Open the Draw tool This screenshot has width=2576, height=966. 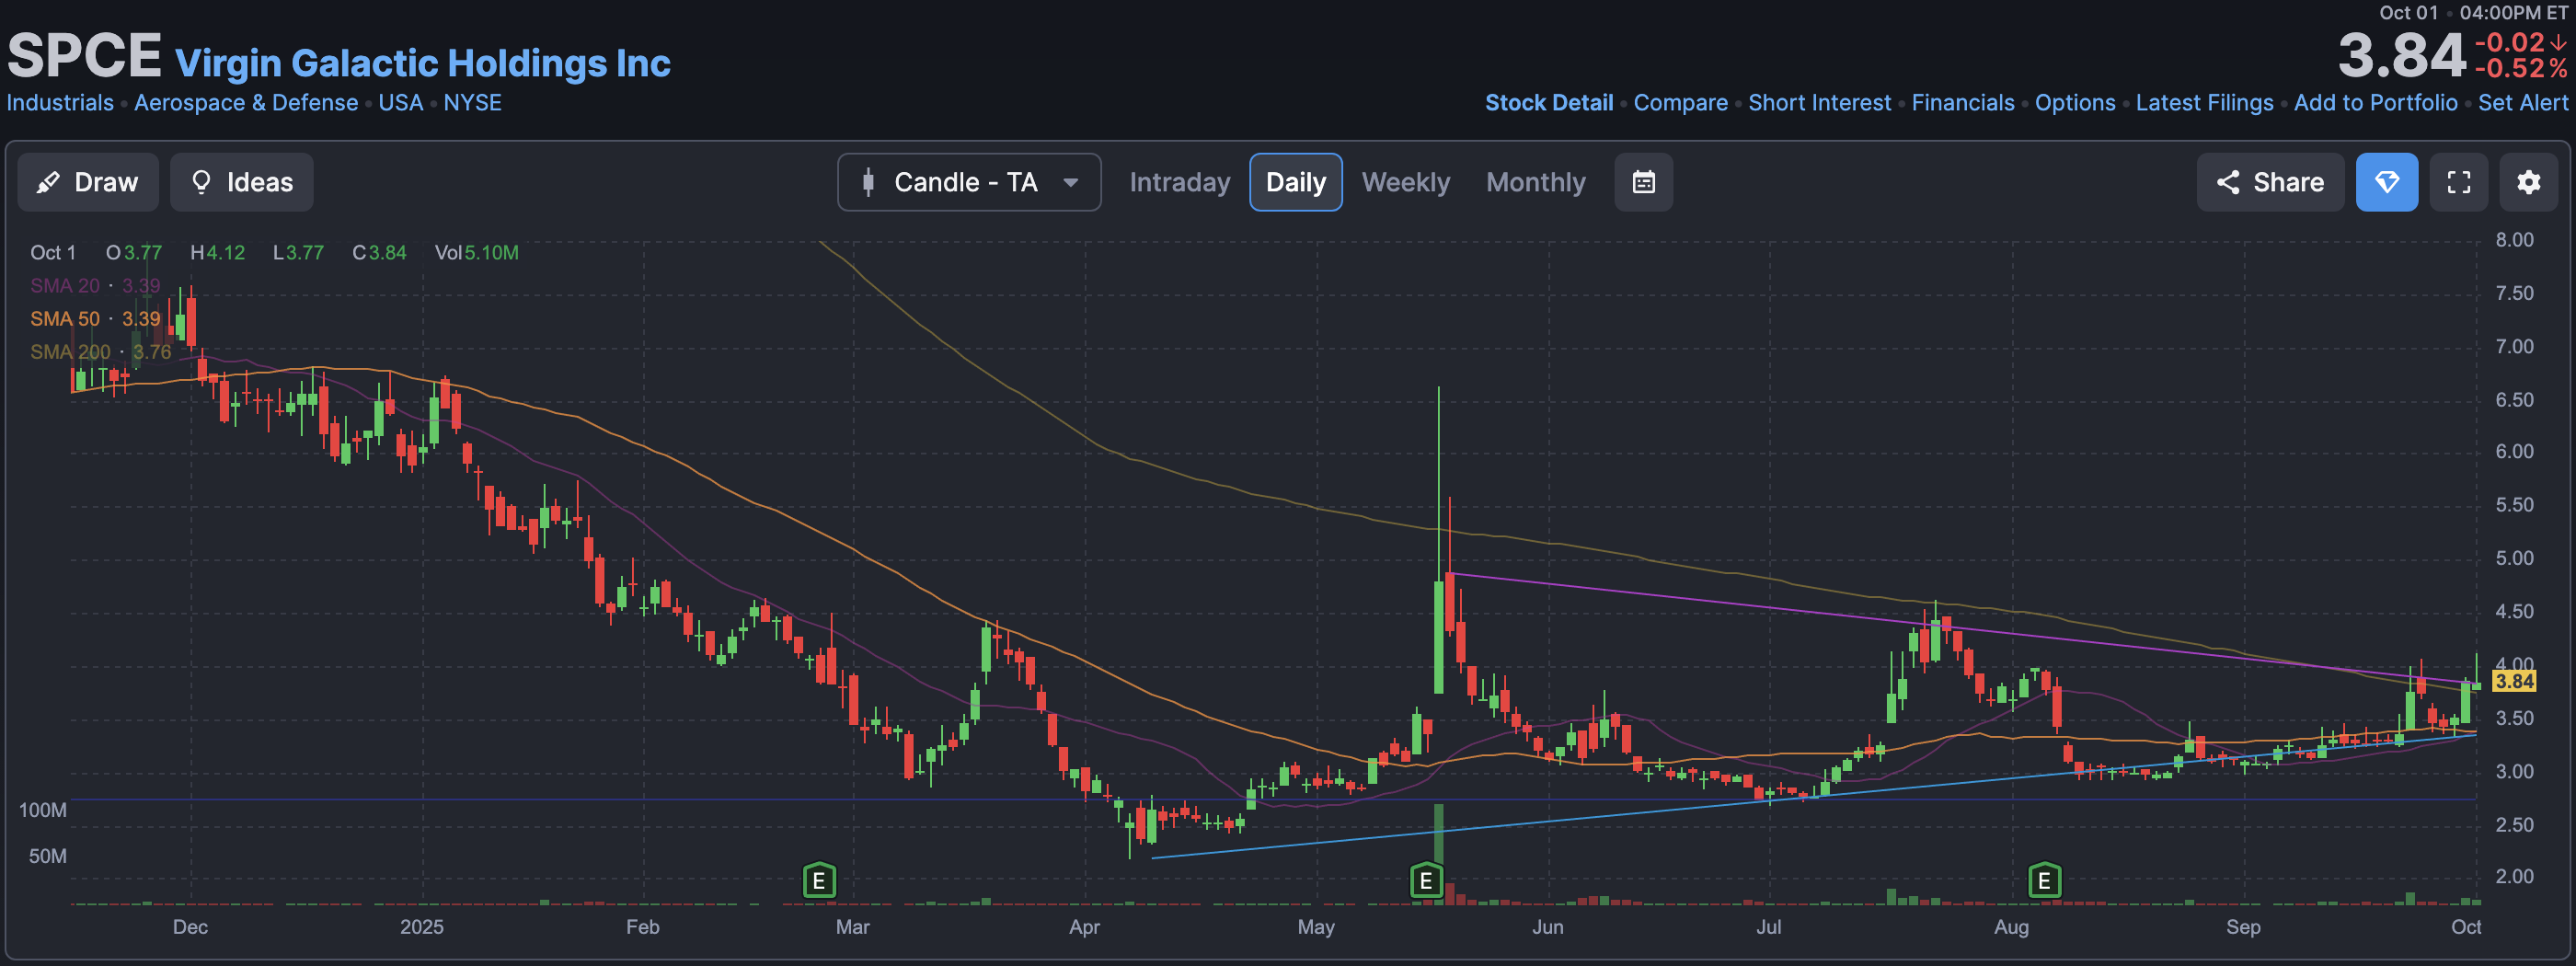tap(88, 182)
